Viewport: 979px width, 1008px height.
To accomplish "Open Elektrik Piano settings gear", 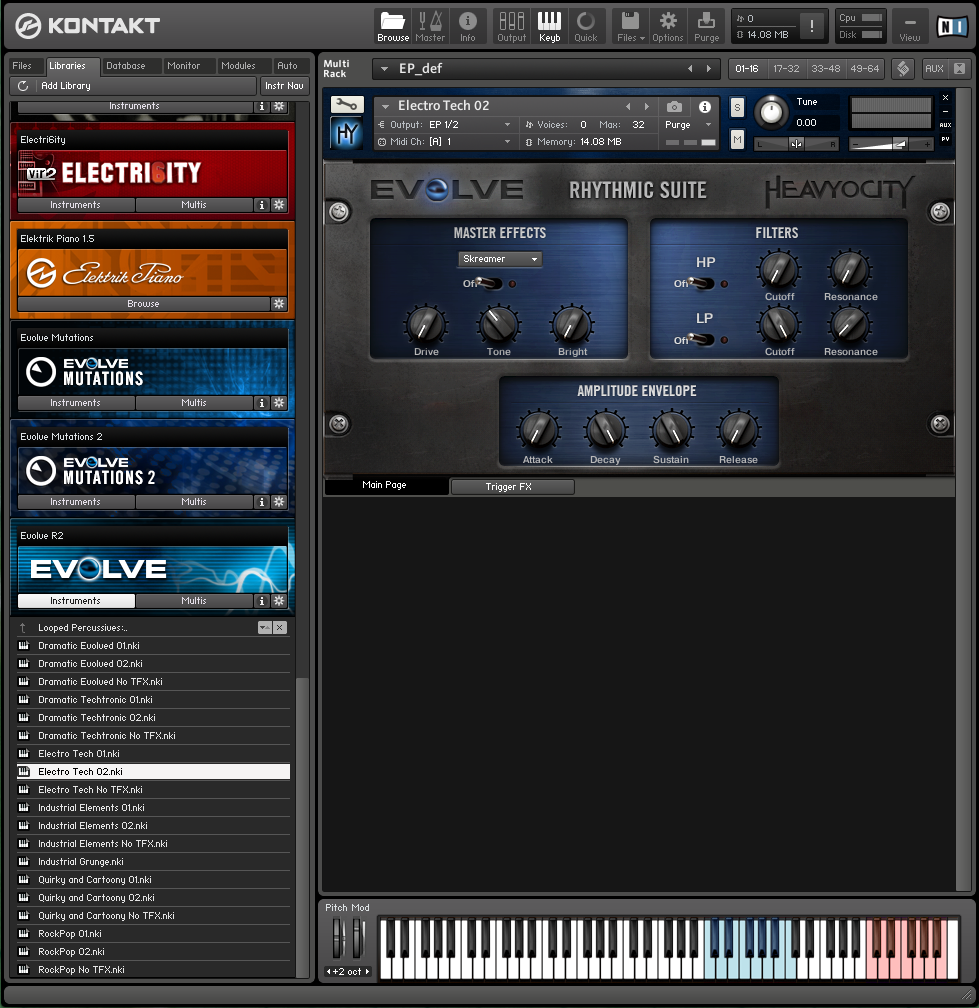I will coord(279,303).
